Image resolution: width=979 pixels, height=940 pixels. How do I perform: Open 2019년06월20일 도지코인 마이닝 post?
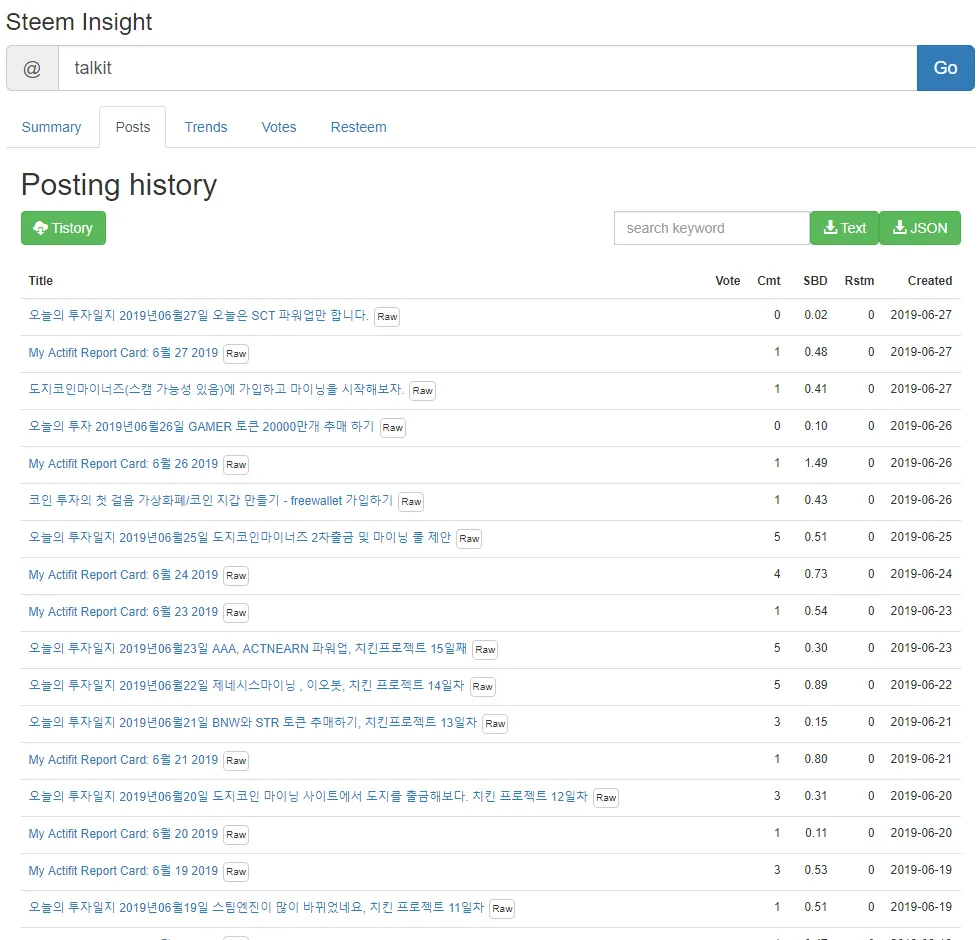pos(308,796)
